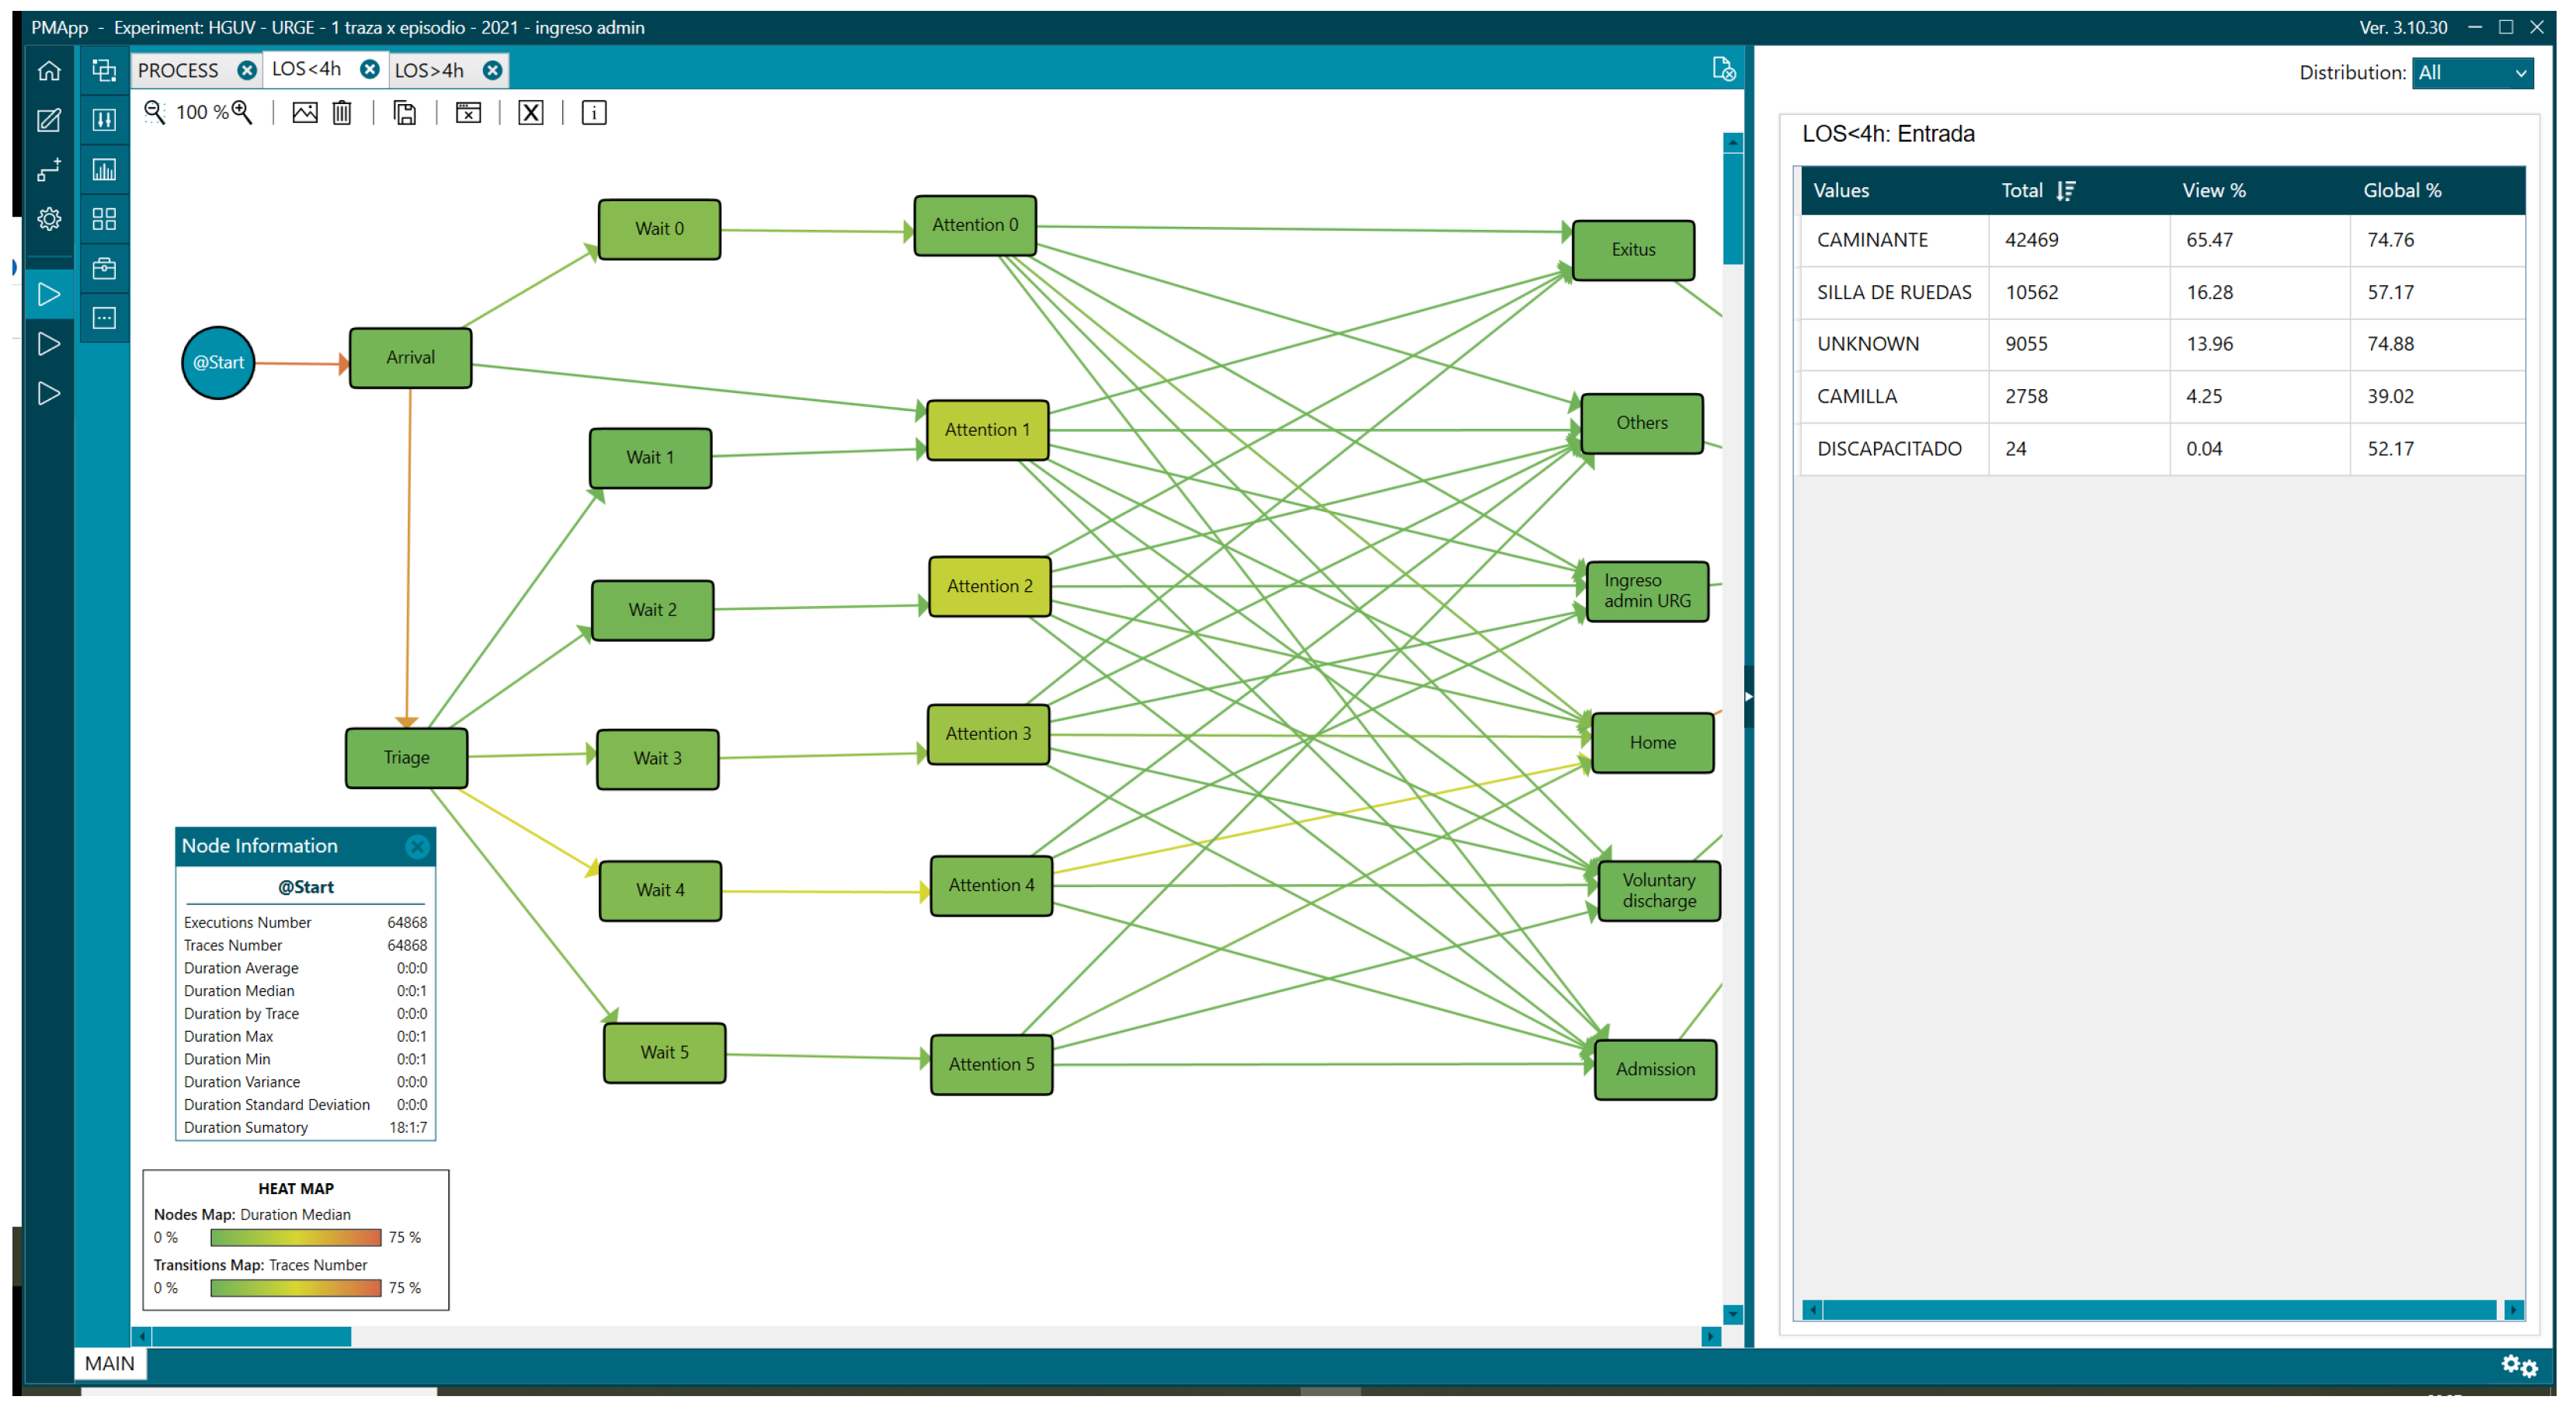Open the bar chart statistics panel icon
2576x1417 pixels.
pyautogui.click(x=104, y=169)
